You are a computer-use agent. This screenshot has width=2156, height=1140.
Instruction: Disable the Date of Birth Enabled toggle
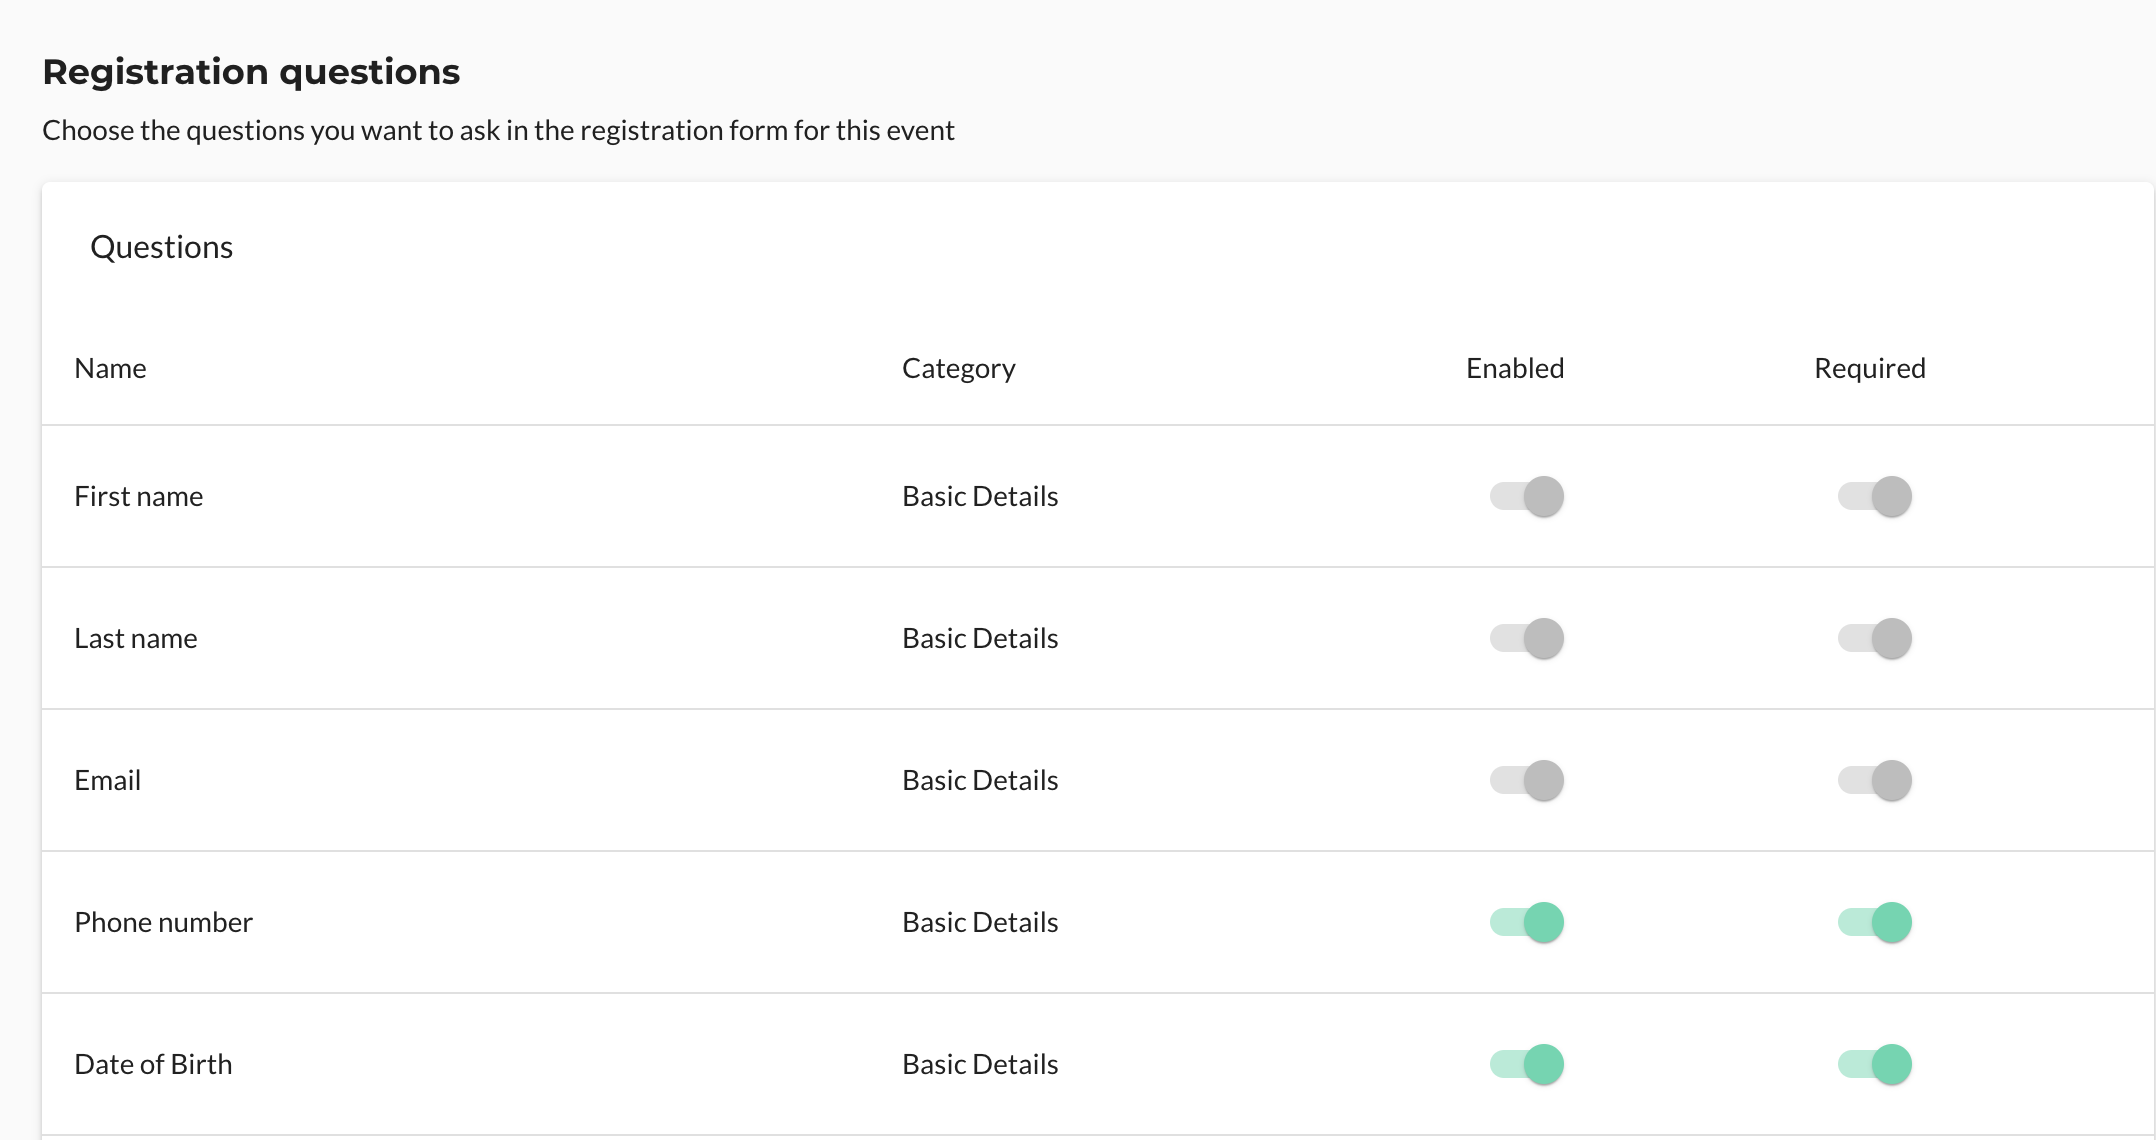[1526, 1064]
